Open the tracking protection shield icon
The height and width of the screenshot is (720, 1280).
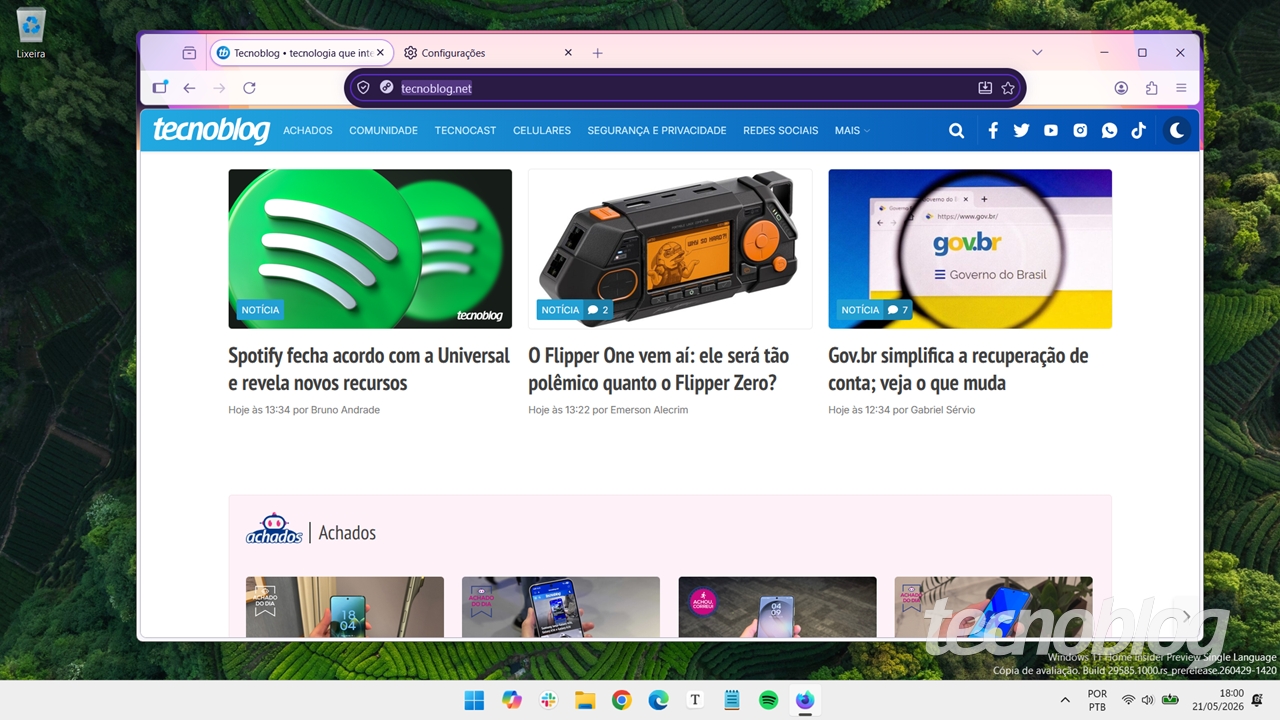tap(363, 88)
